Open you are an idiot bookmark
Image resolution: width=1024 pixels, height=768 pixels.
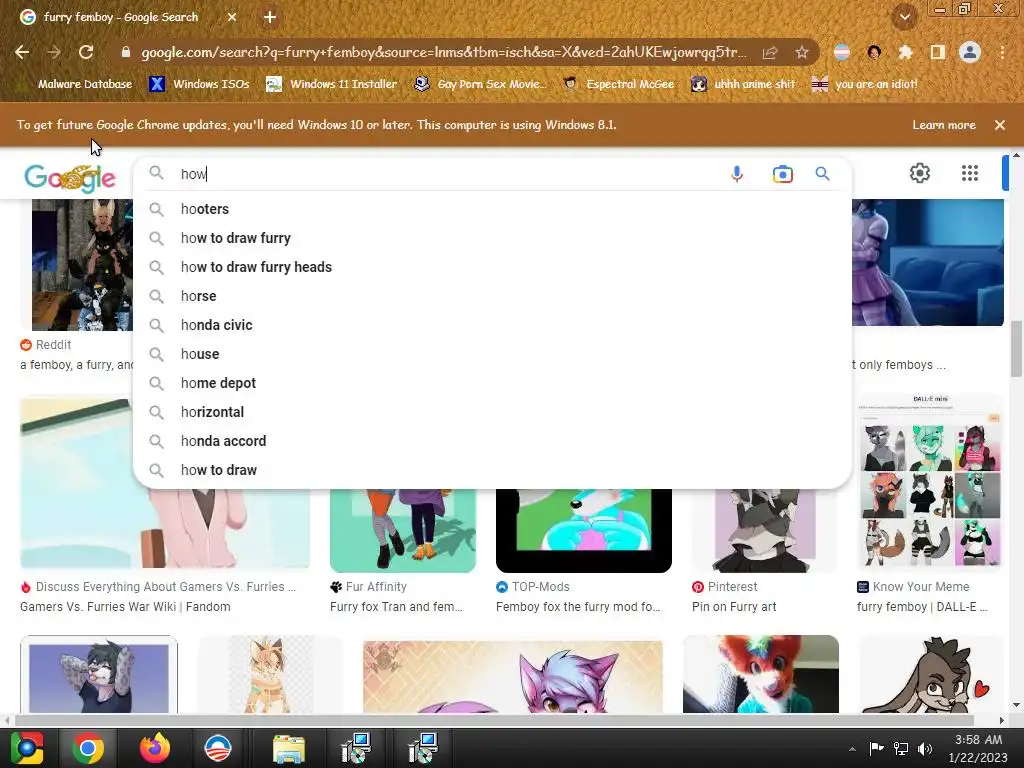coord(865,84)
